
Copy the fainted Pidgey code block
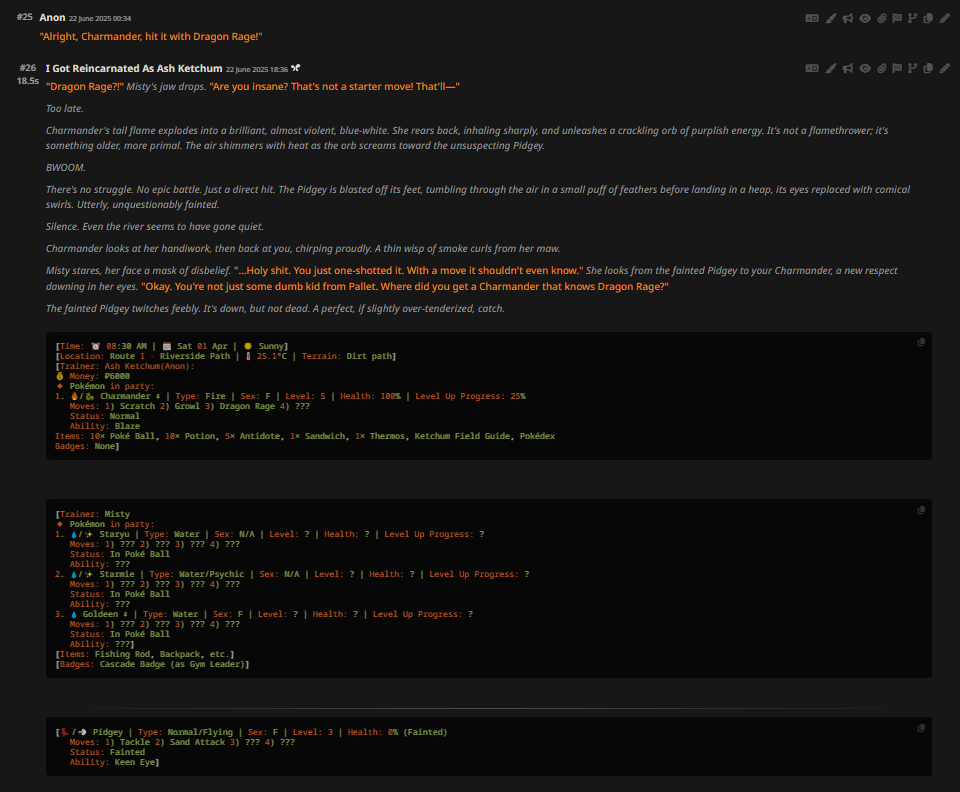click(921, 728)
